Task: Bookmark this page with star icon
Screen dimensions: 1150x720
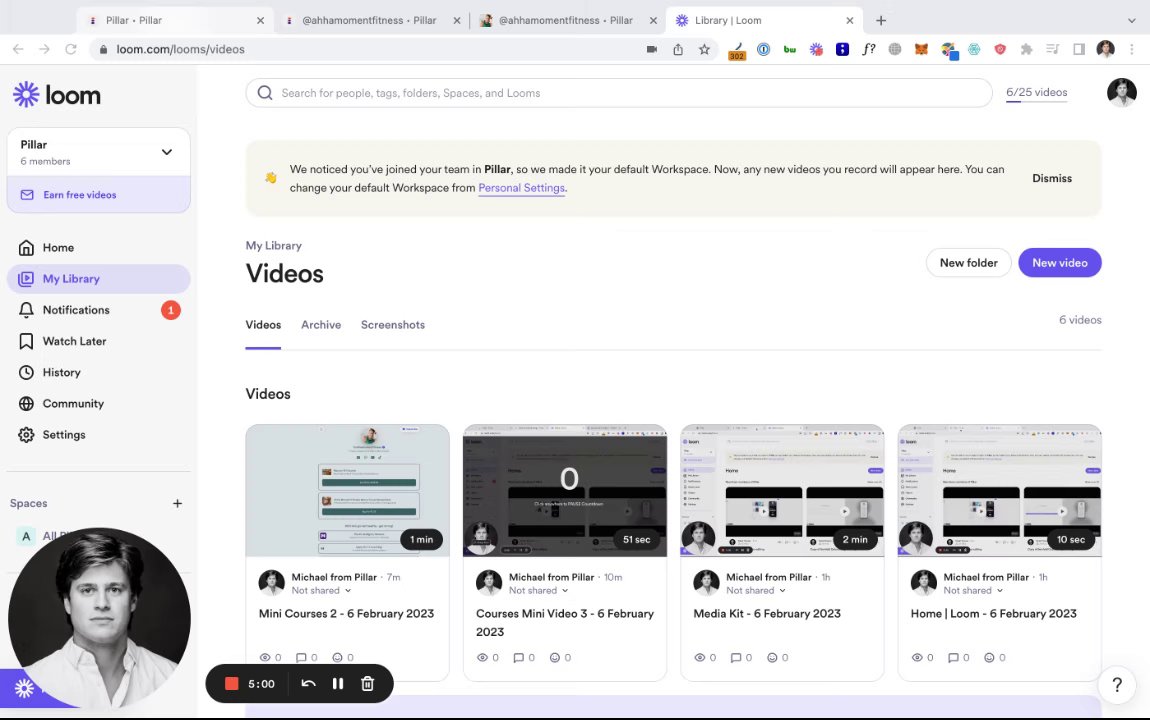Action: 704,49
